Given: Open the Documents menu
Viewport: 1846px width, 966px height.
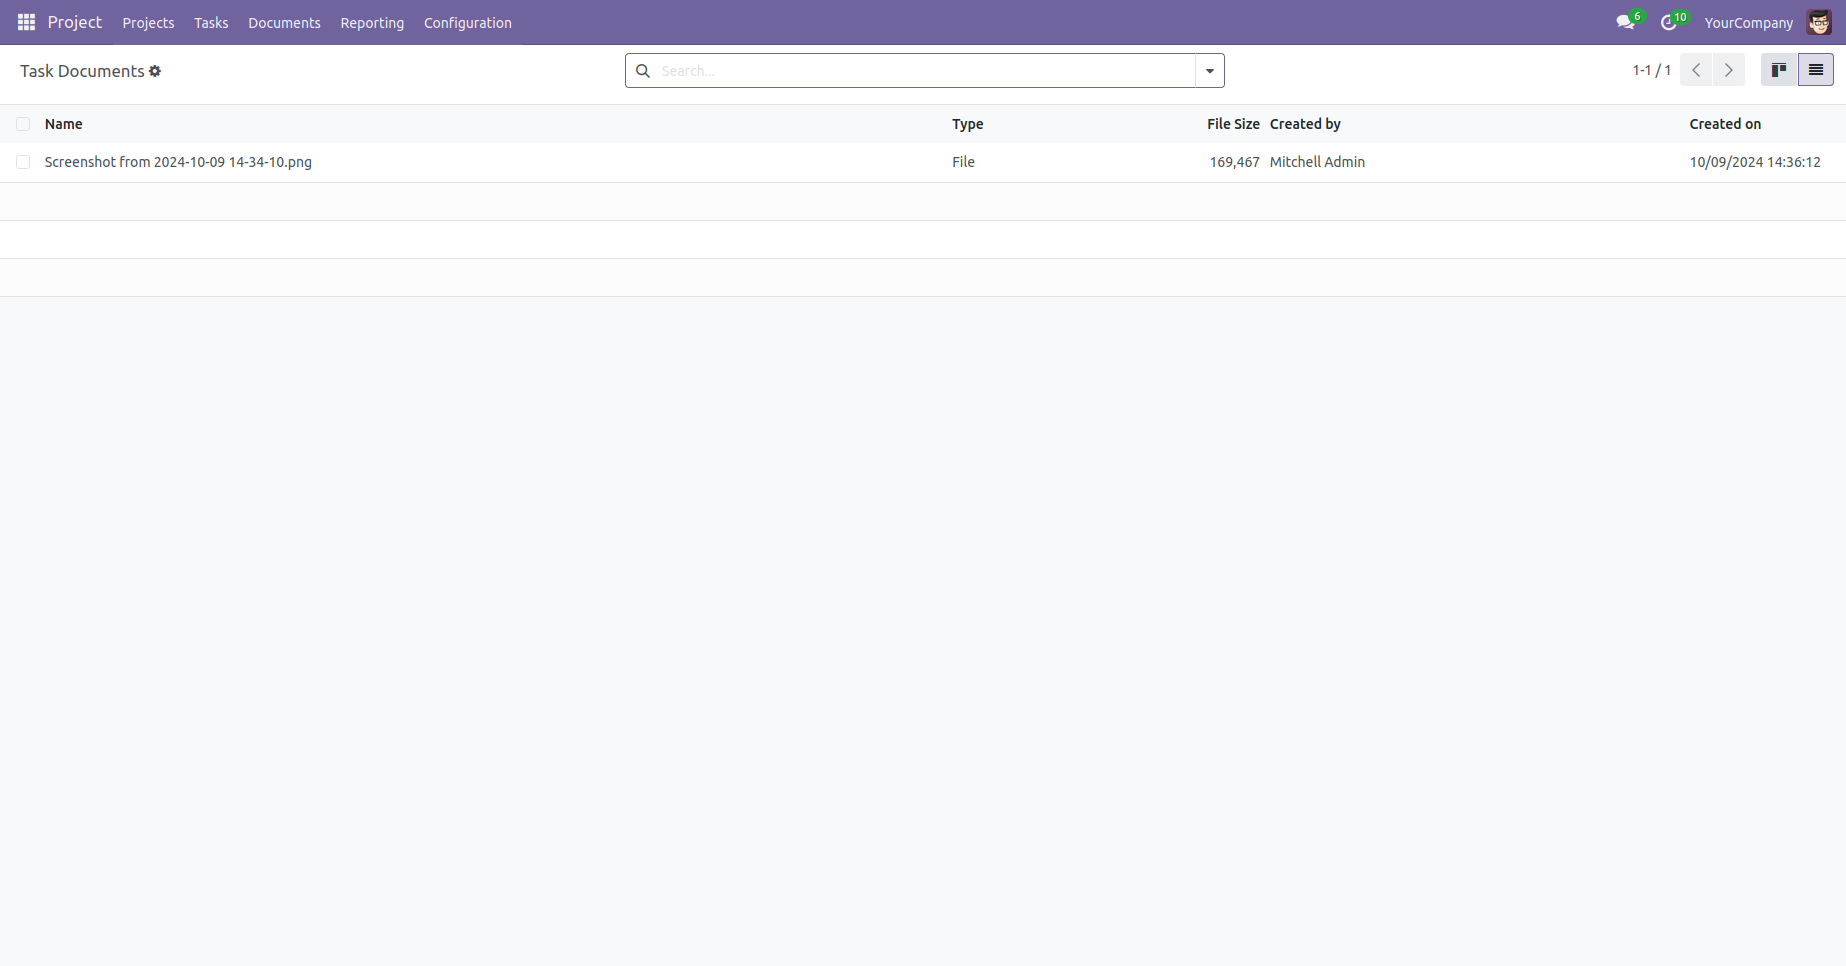Looking at the screenshot, I should click(285, 22).
